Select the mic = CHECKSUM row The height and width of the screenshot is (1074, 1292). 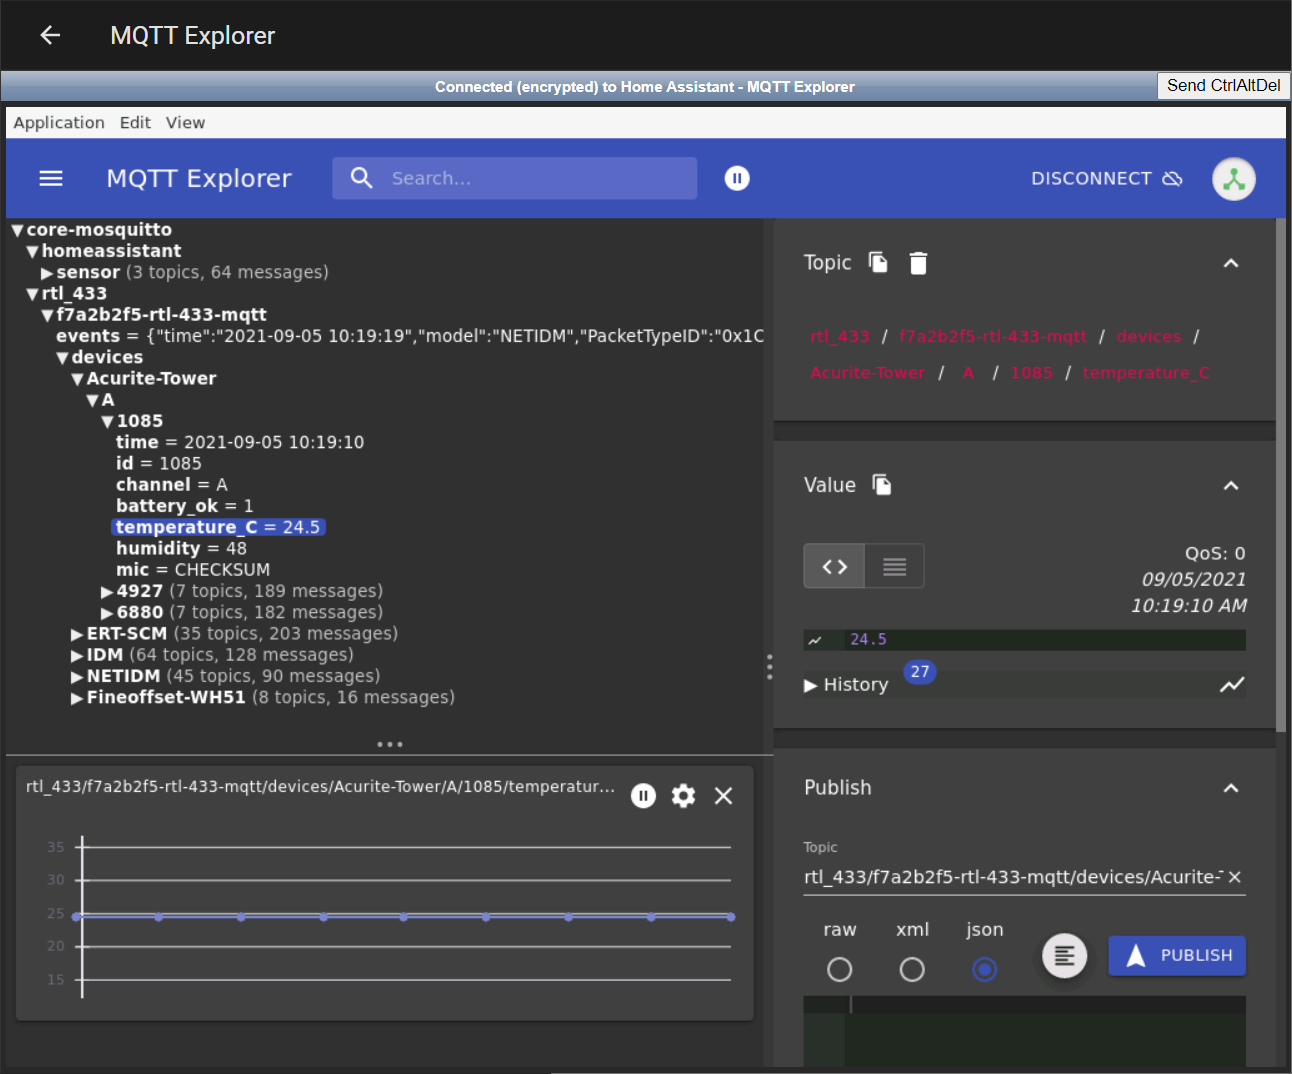193,570
